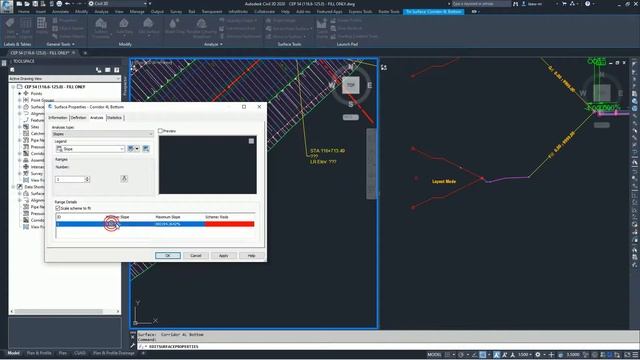Open the Statistics tab
Image resolution: width=640 pixels, height=360 pixels.
[x=114, y=118]
